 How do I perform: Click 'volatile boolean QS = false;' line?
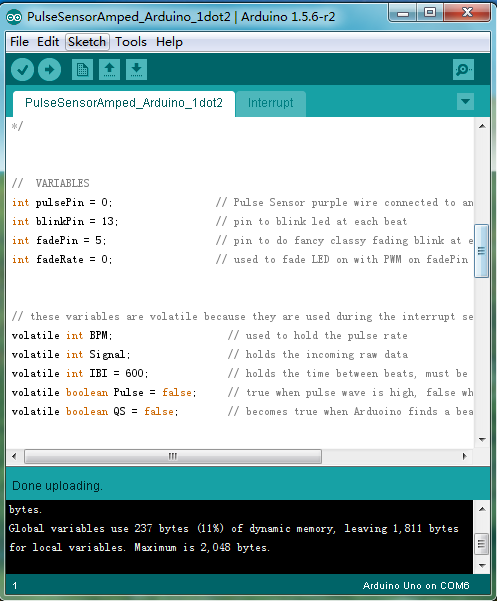tap(95, 411)
